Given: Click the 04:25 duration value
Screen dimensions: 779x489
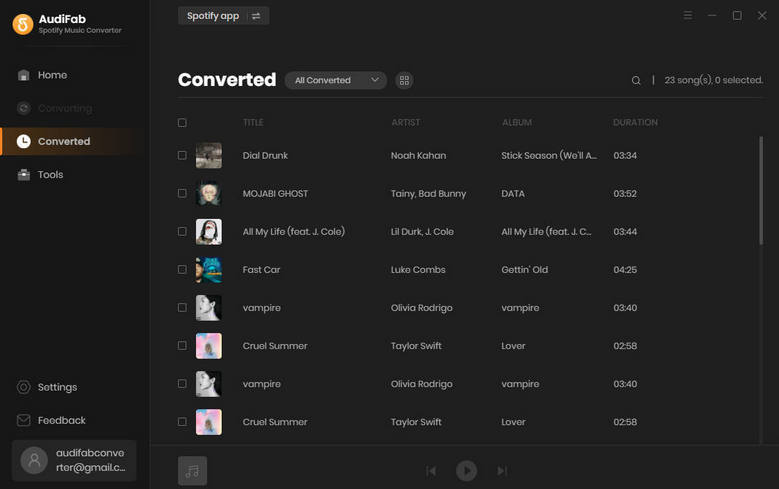Looking at the screenshot, I should pos(625,269).
